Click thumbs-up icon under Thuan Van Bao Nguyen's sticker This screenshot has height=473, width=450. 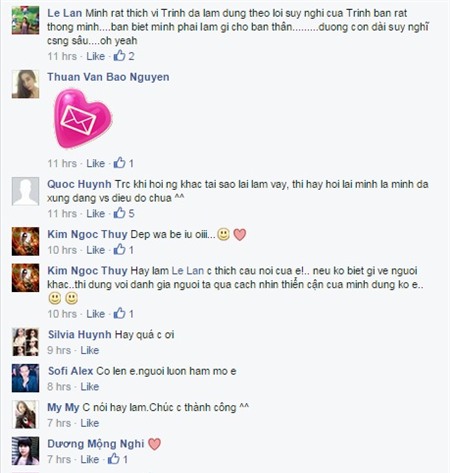(119, 163)
